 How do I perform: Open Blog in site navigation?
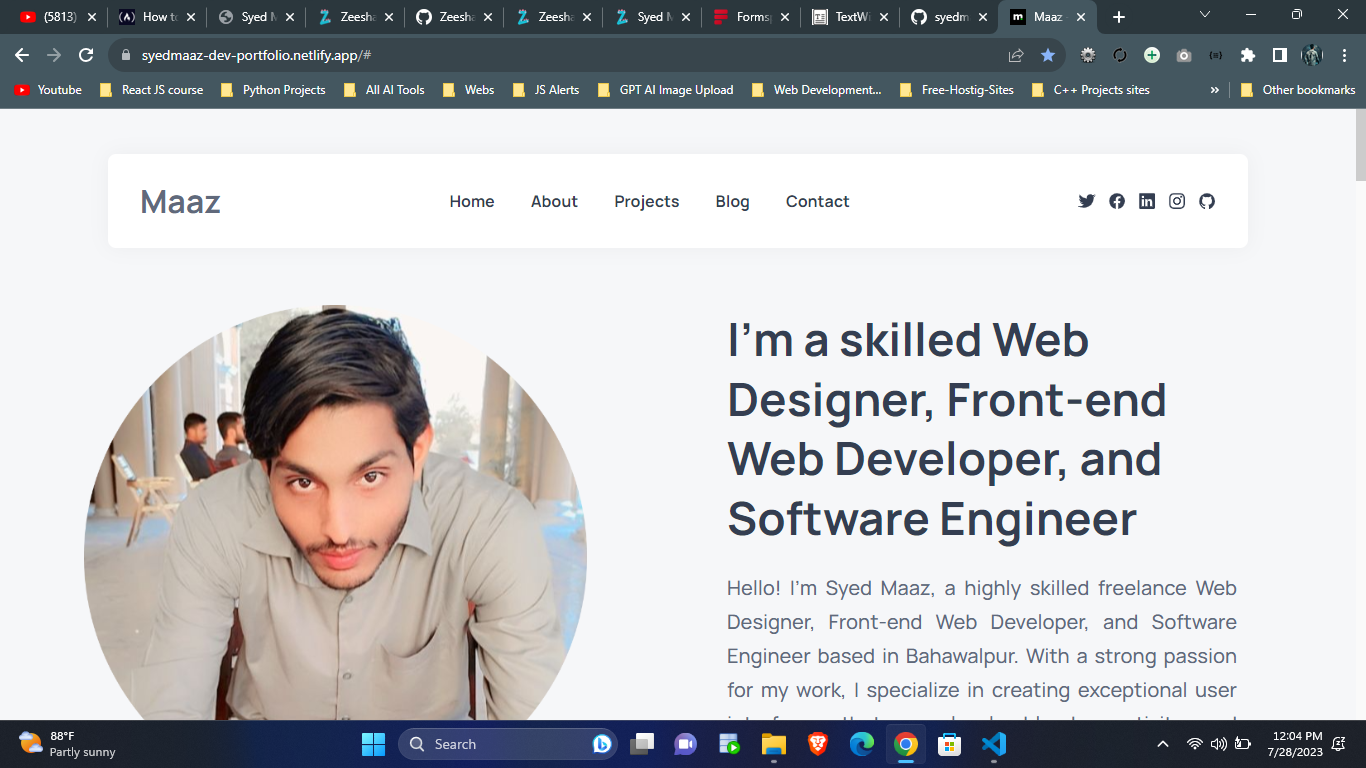click(x=732, y=201)
